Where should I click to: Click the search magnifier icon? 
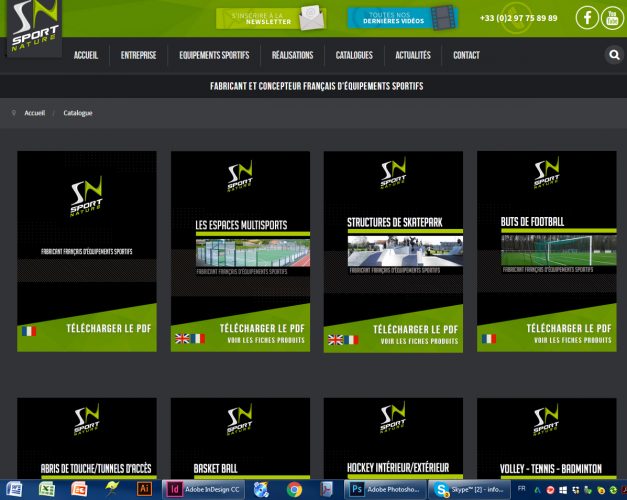(614, 56)
